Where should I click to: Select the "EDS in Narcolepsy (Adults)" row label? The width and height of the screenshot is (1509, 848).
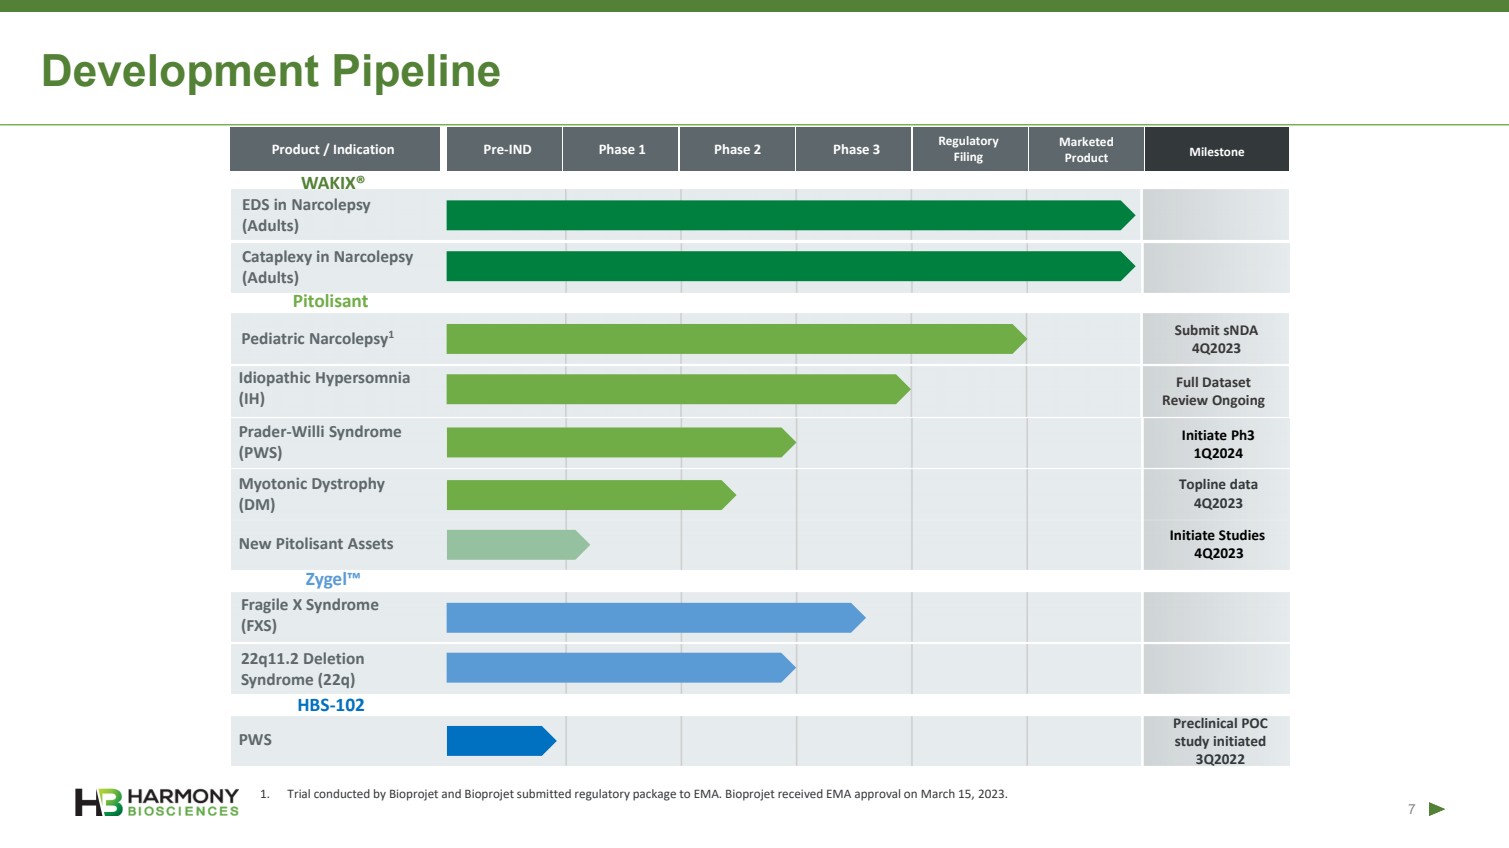coord(306,215)
